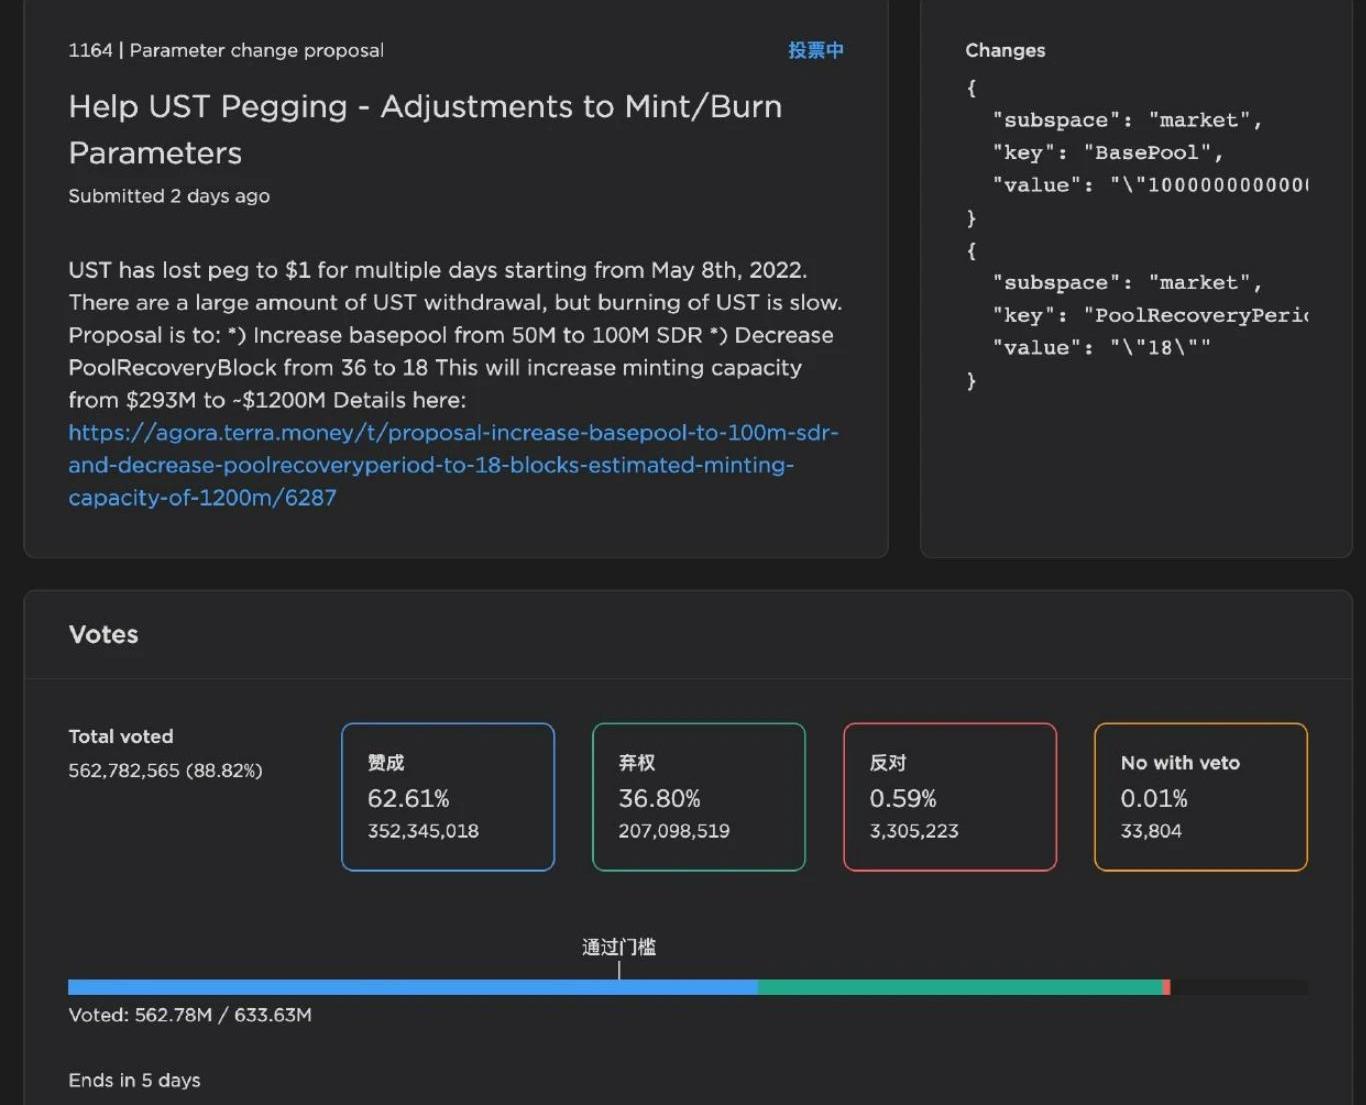
Task: Click the Ends in 5 days text
Action: pyautogui.click(x=134, y=1080)
